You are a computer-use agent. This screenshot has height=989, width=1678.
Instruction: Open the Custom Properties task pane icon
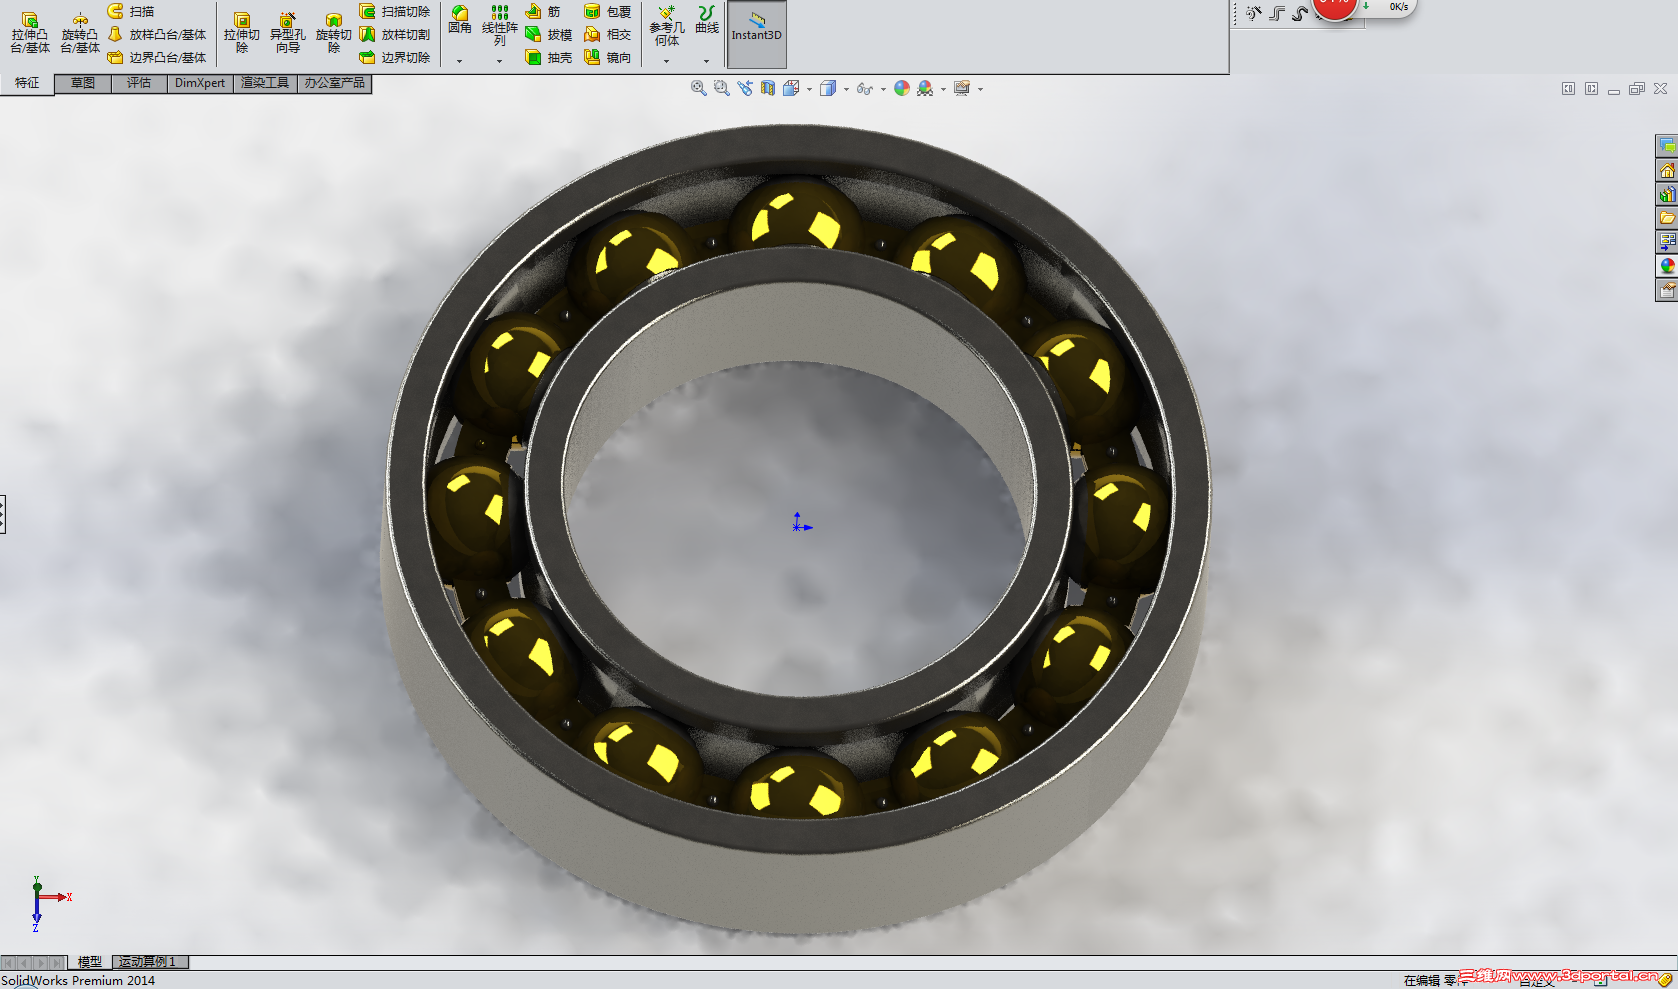point(1667,290)
